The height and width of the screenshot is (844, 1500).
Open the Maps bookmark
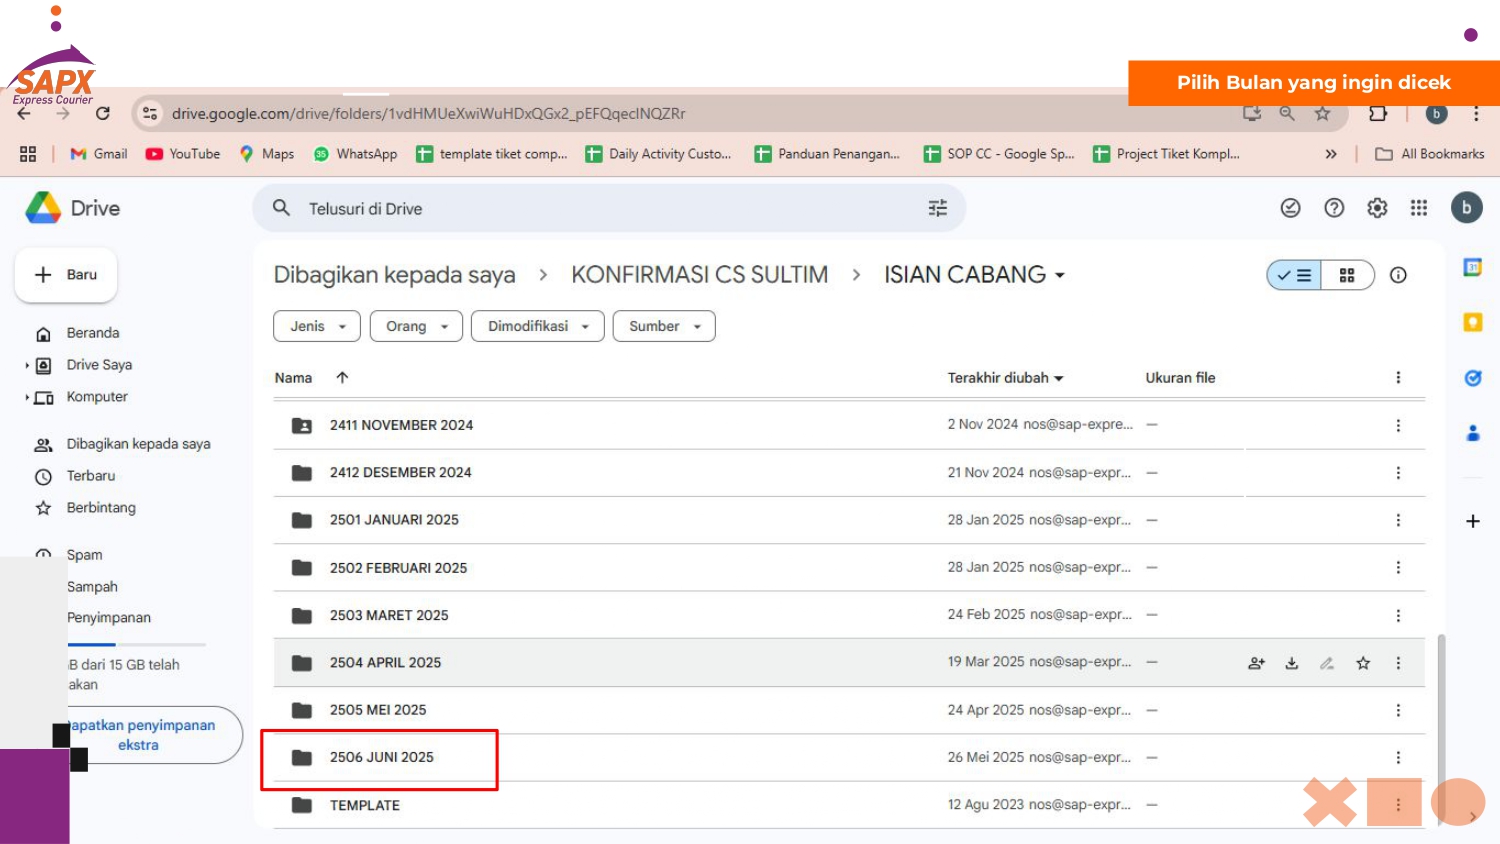267,154
